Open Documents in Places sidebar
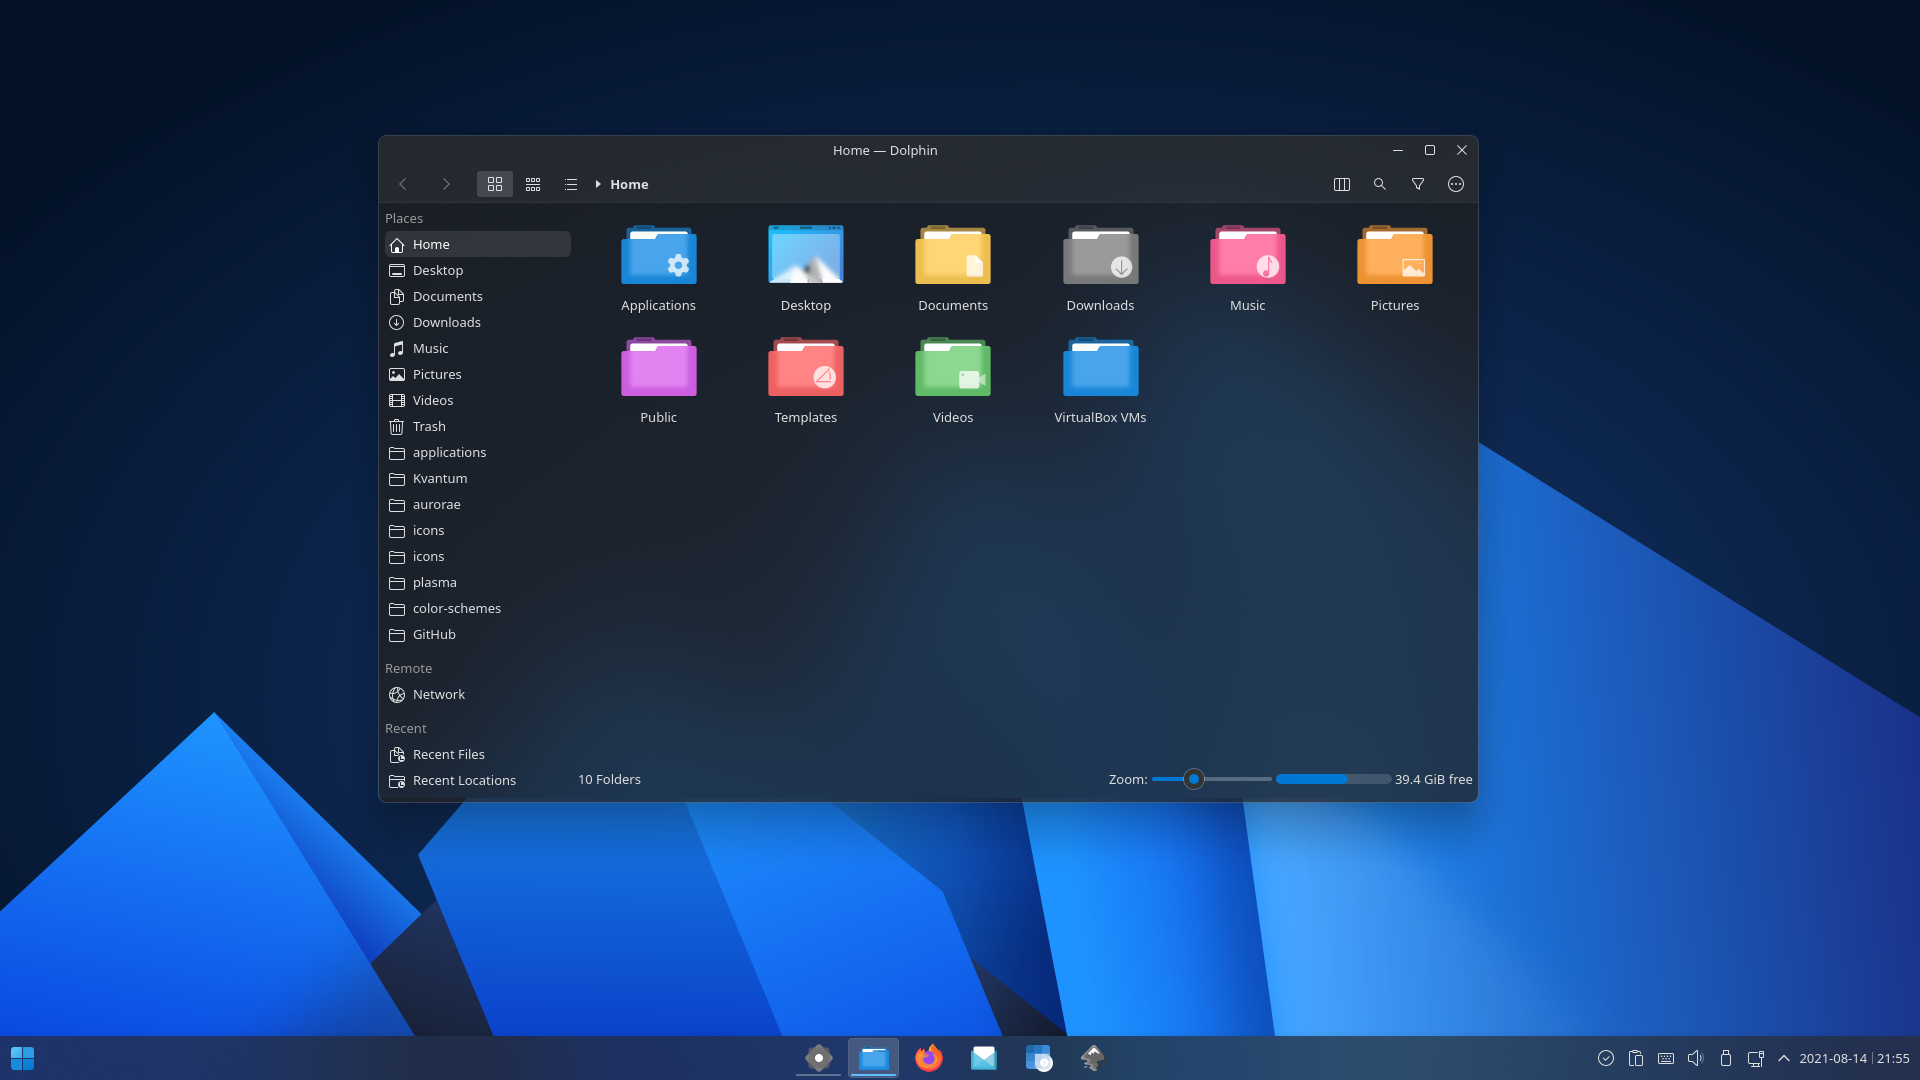This screenshot has height=1080, width=1920. point(478,296)
